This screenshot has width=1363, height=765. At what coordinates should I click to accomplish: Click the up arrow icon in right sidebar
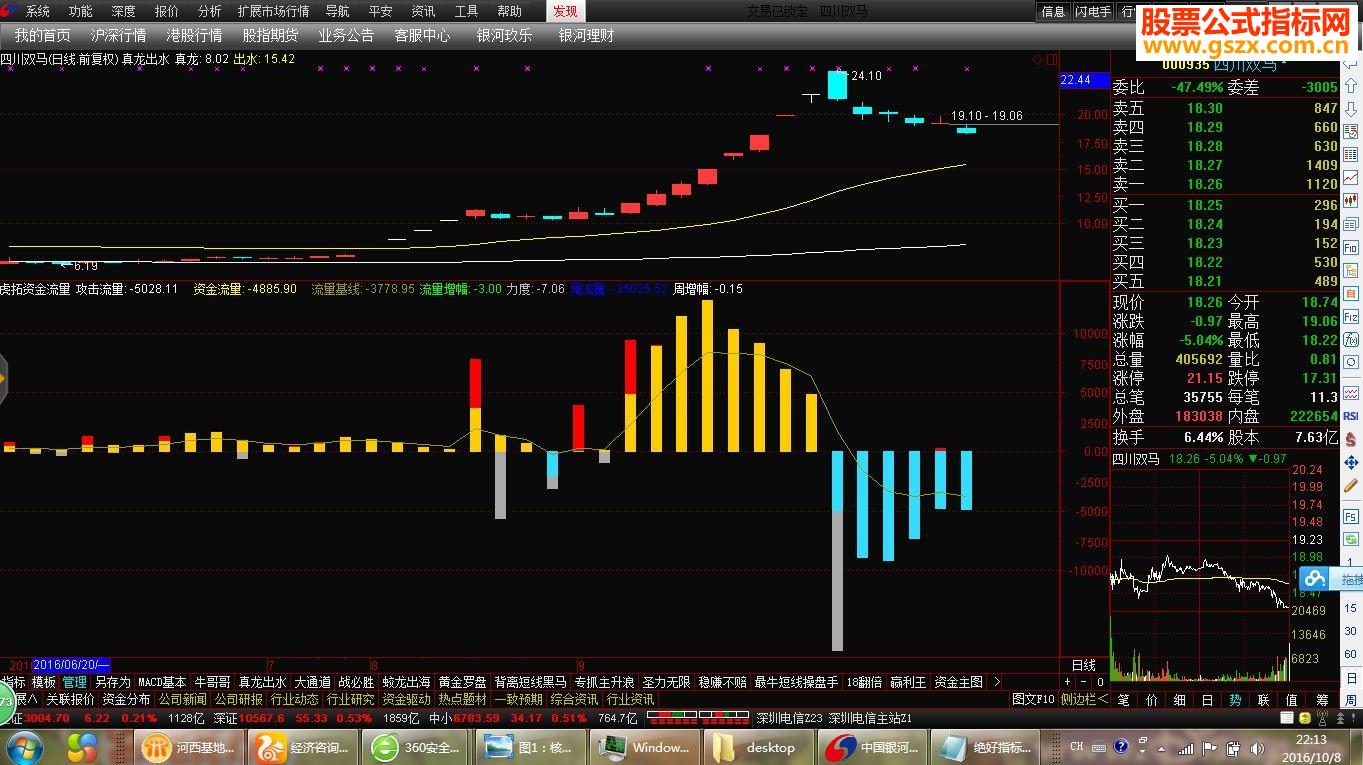pos(1350,84)
